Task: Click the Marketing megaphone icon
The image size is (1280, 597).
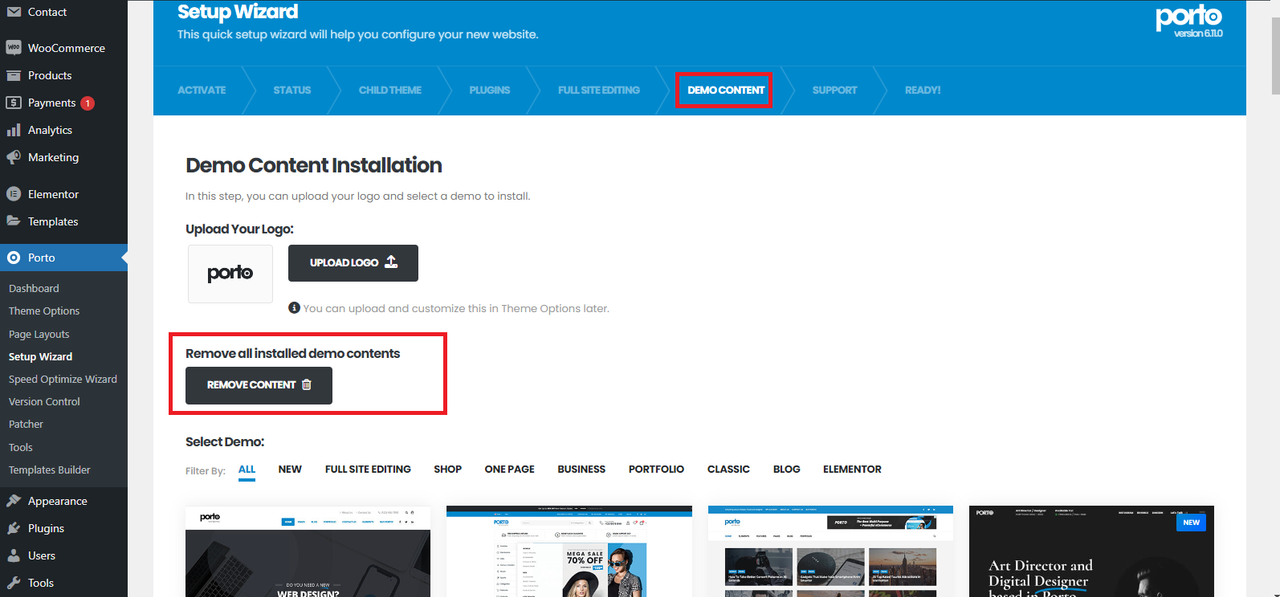Action: click(x=14, y=157)
